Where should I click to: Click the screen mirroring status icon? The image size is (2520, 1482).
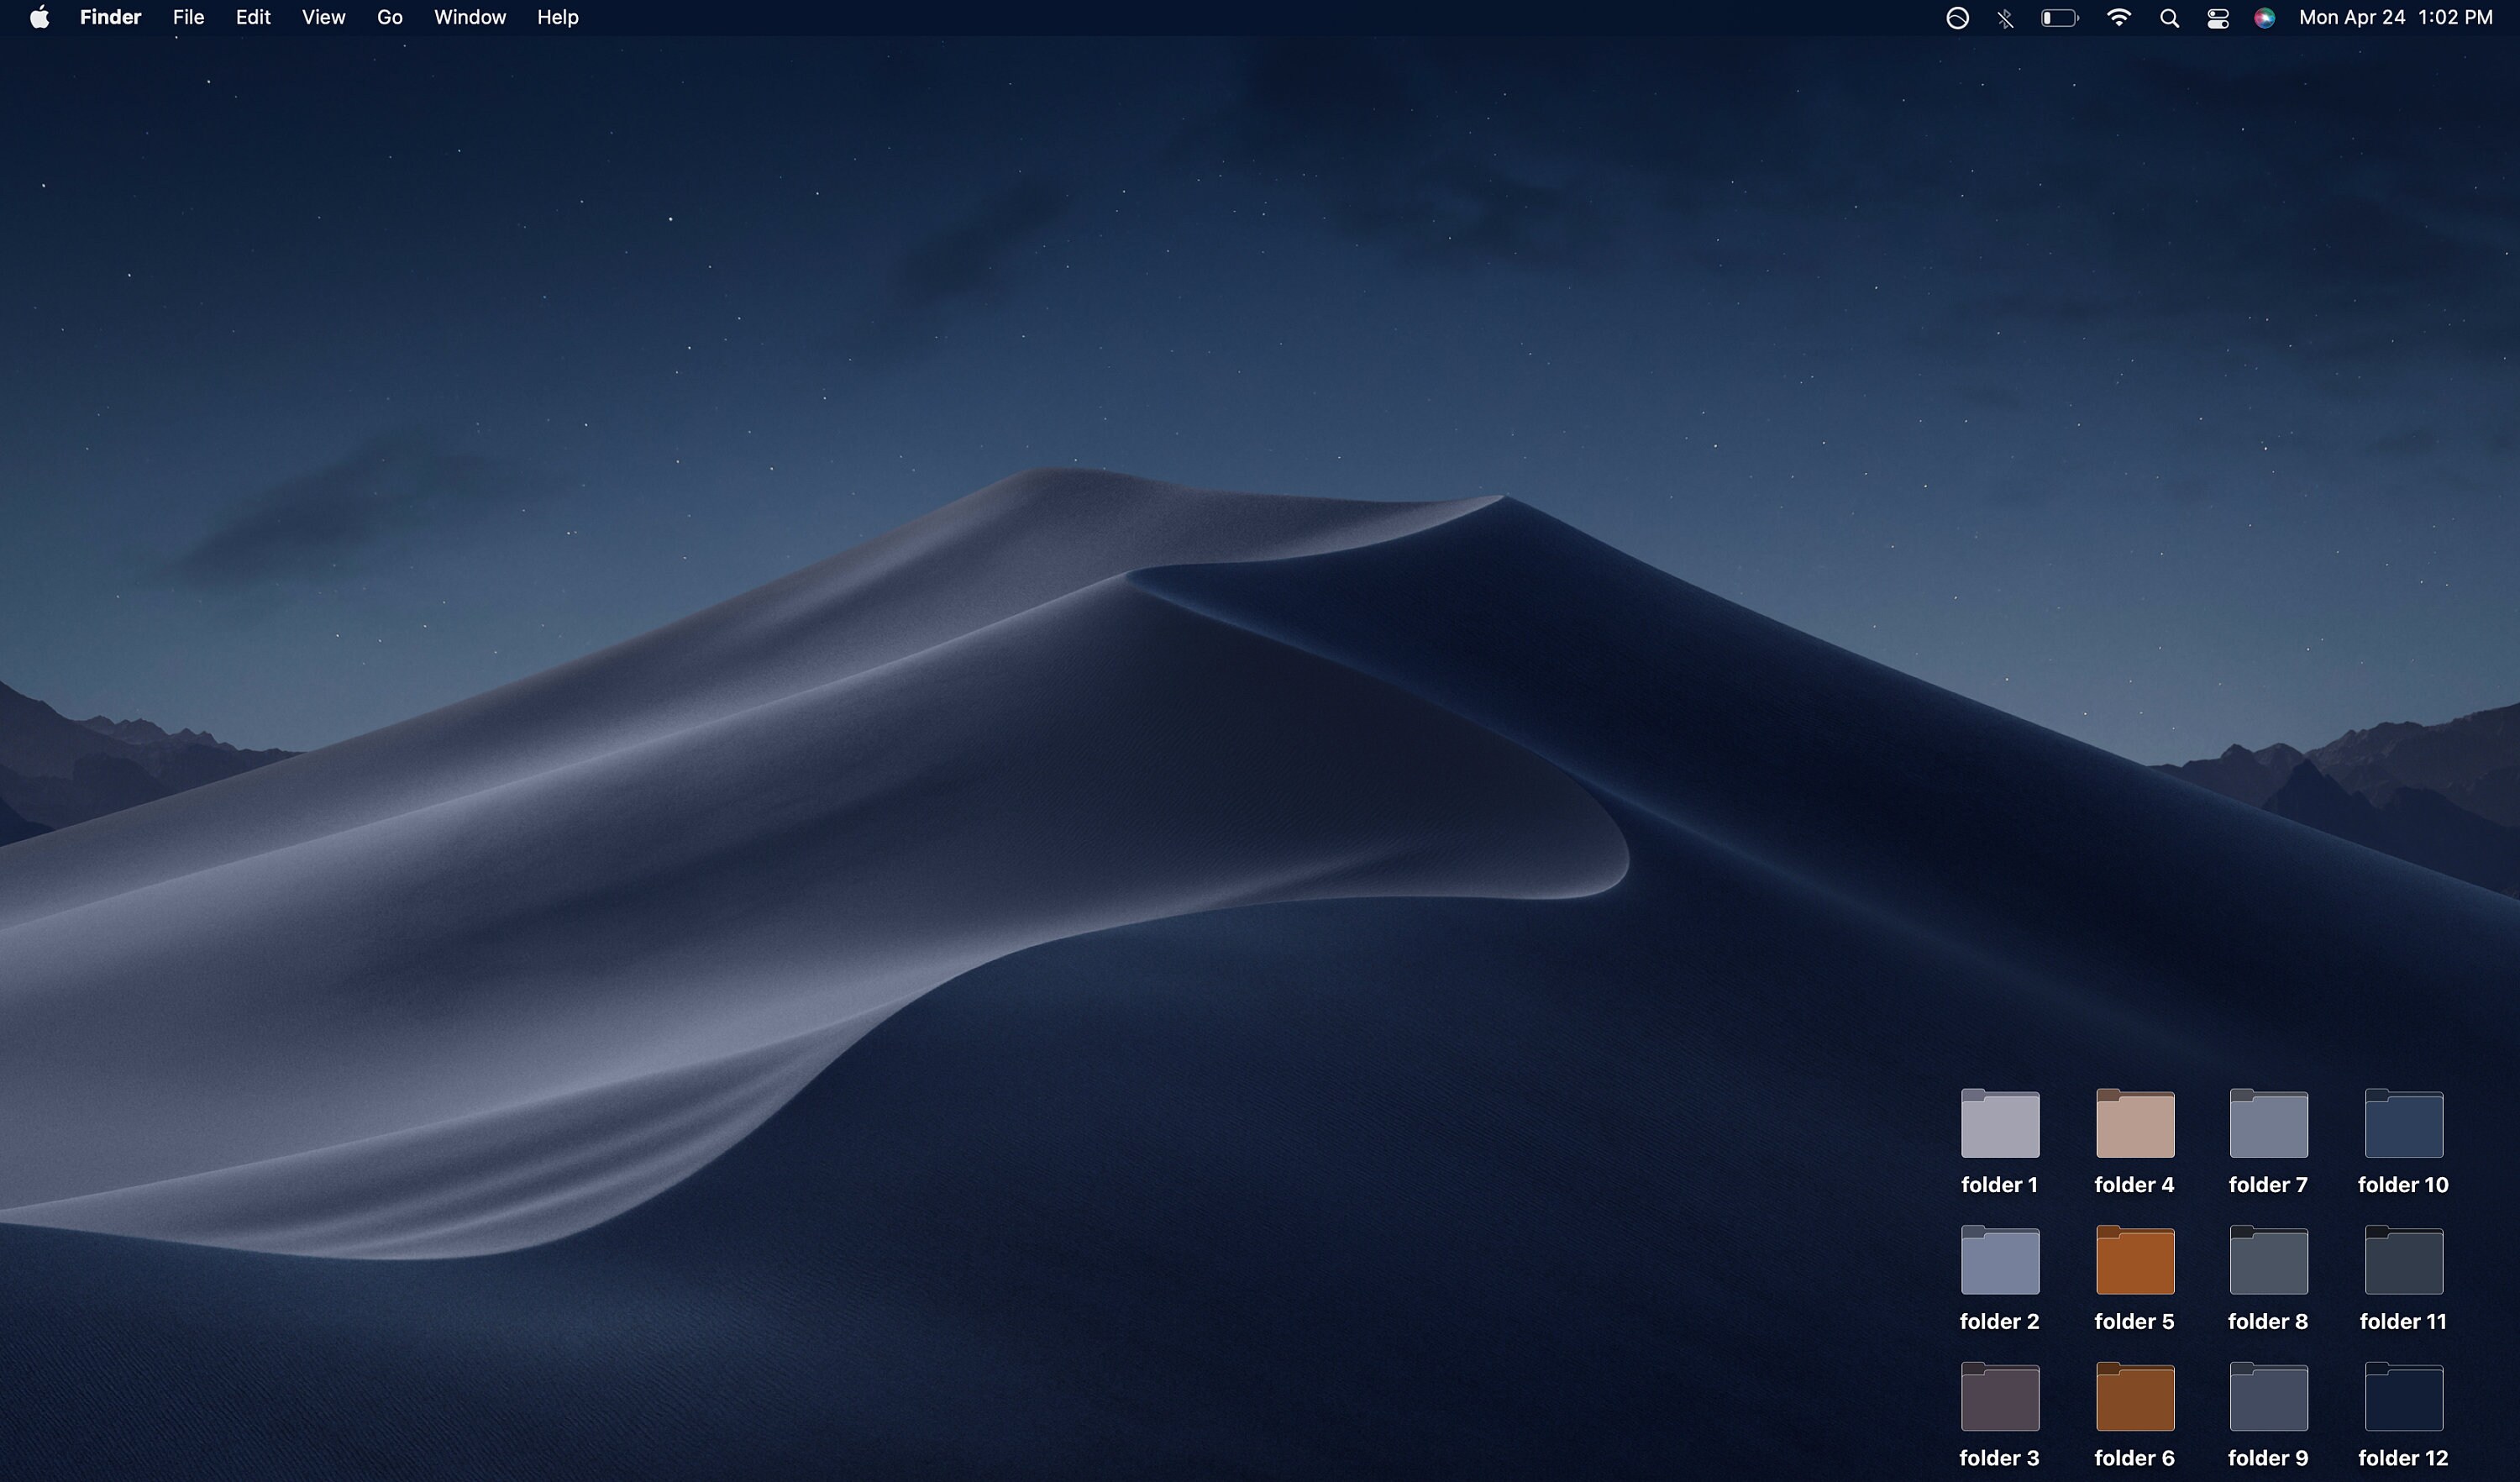point(1957,17)
